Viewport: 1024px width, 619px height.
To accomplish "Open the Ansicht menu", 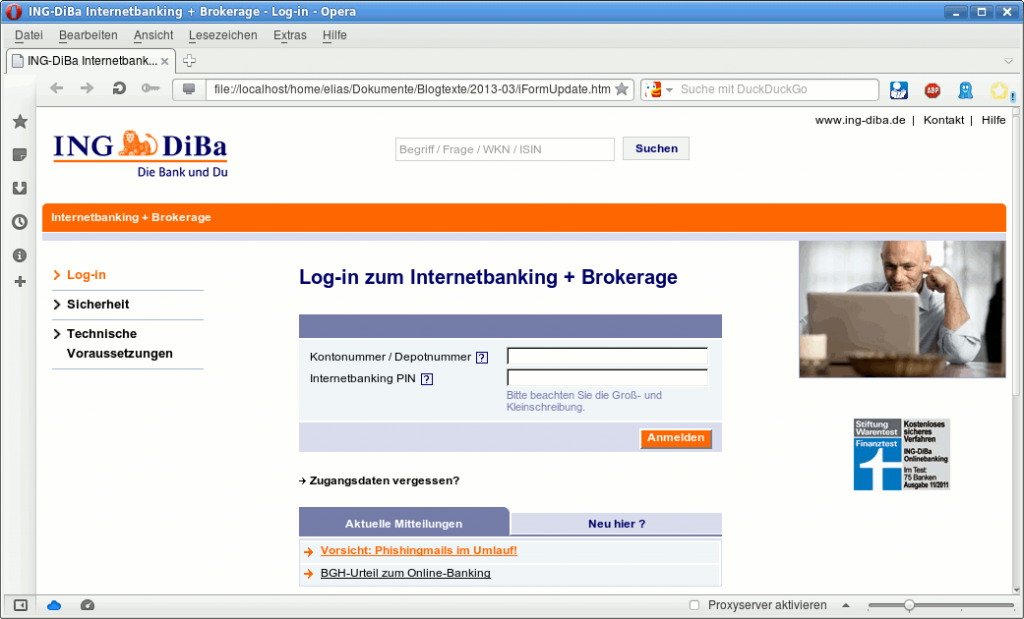I will pyautogui.click(x=153, y=35).
